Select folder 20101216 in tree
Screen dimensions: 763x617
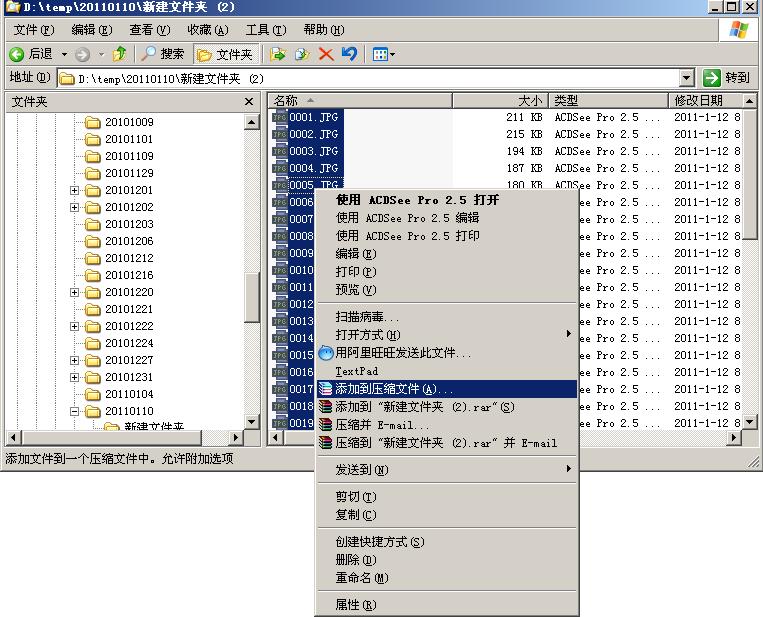click(x=129, y=275)
